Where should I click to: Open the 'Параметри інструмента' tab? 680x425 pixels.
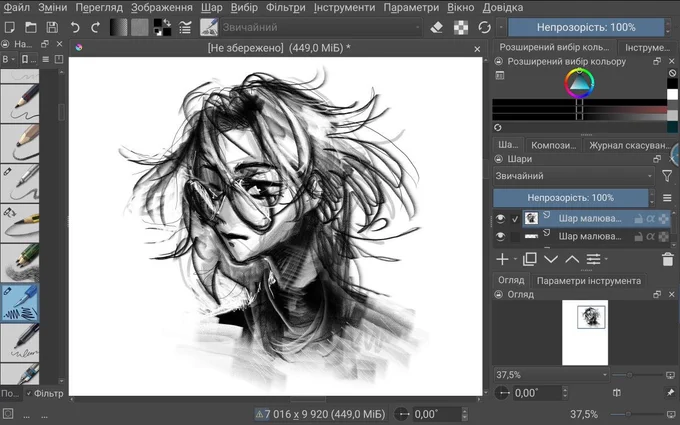tap(588, 281)
